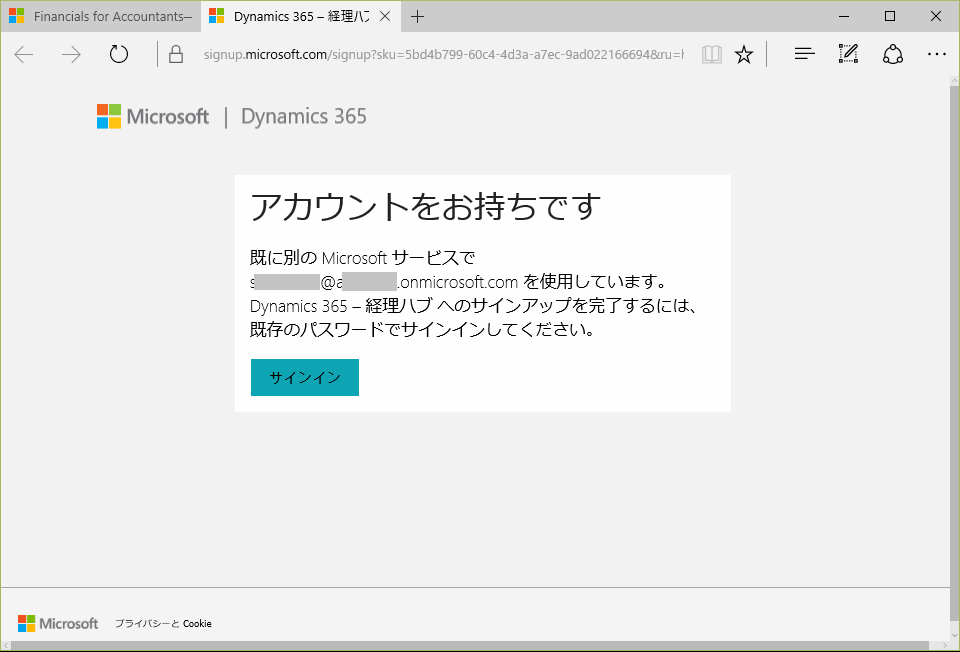Screen dimensions: 960x652
Task: Maximize the browser window
Action: [x=890, y=17]
